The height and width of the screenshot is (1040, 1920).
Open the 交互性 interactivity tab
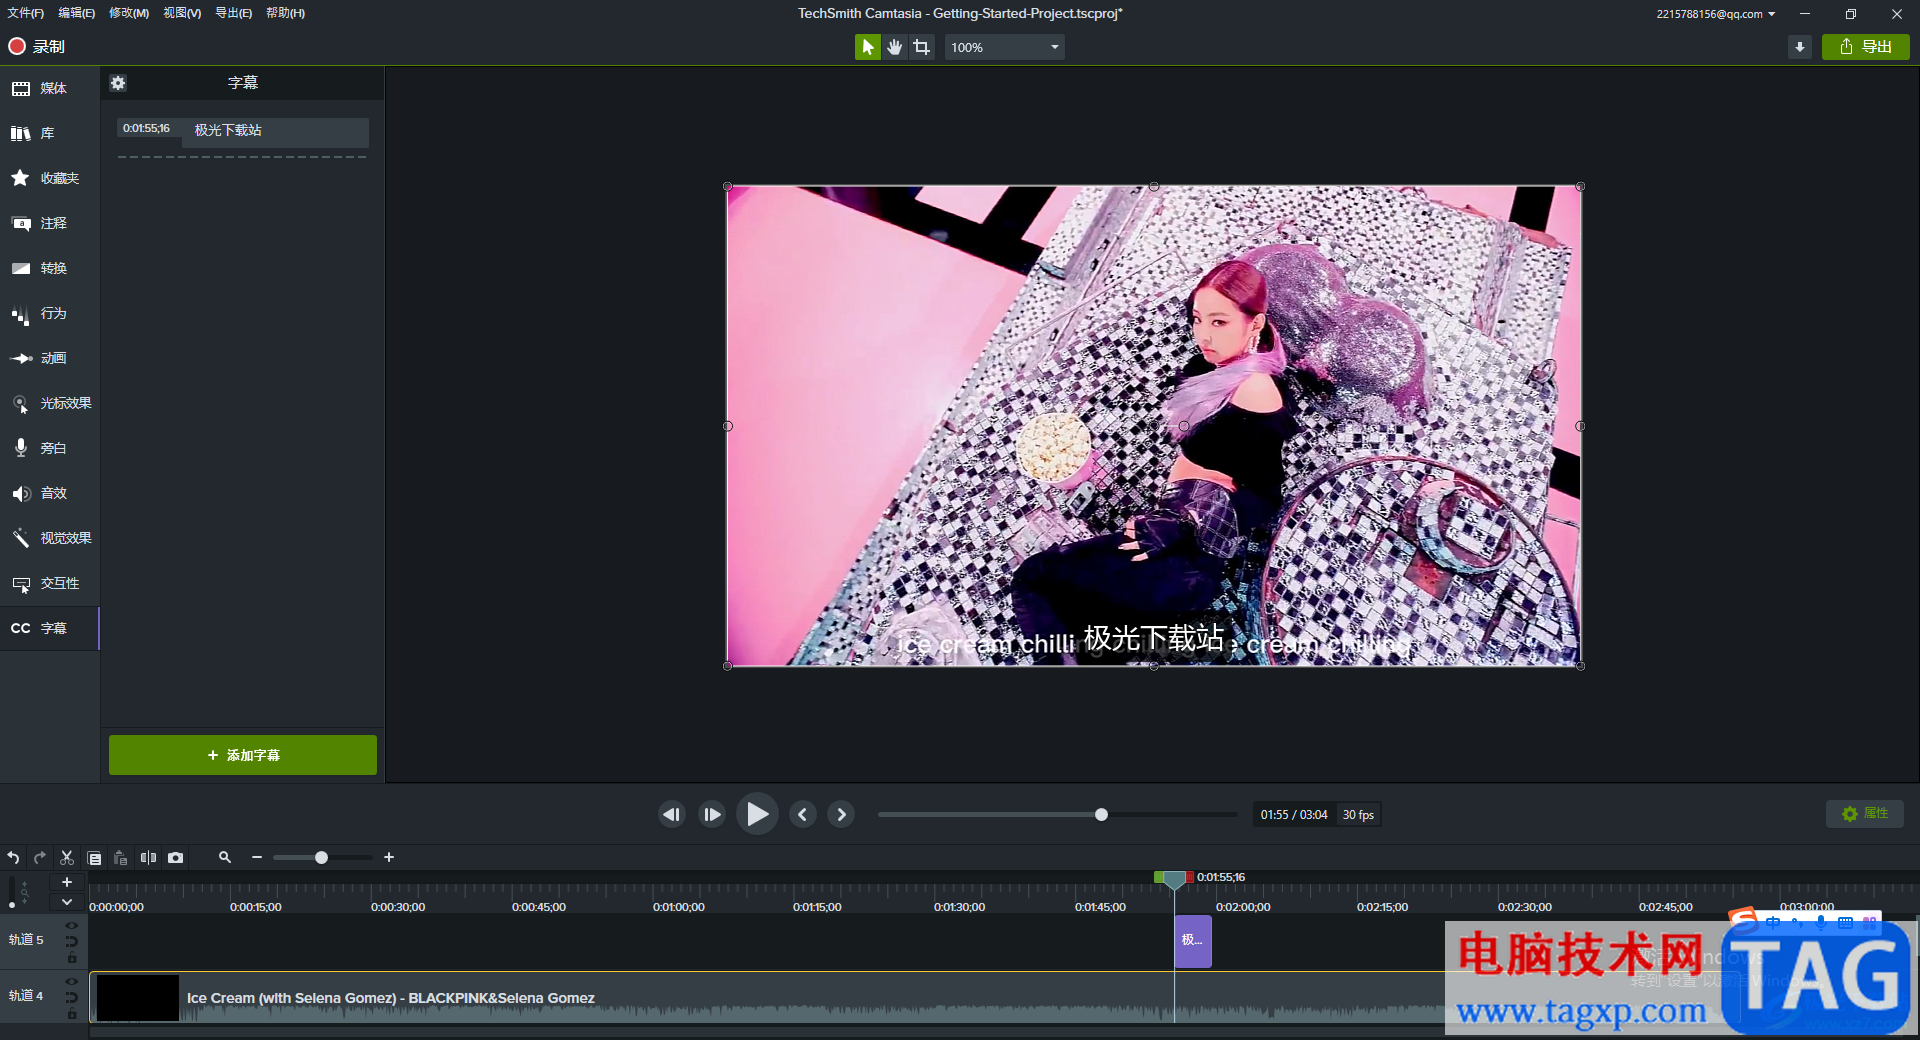pyautogui.click(x=49, y=584)
